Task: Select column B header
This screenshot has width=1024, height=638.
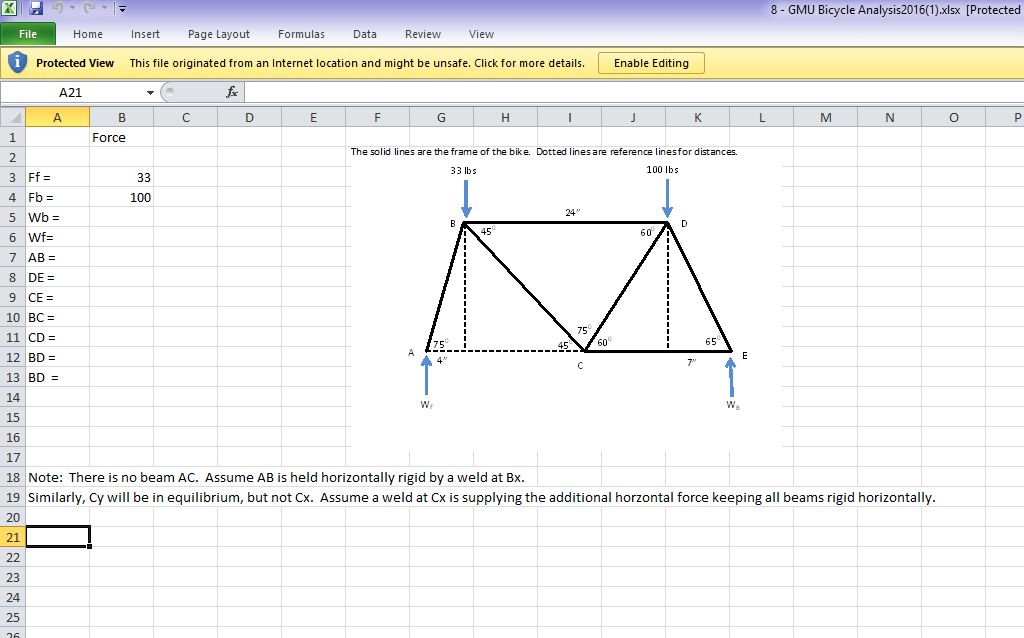Action: point(121,118)
